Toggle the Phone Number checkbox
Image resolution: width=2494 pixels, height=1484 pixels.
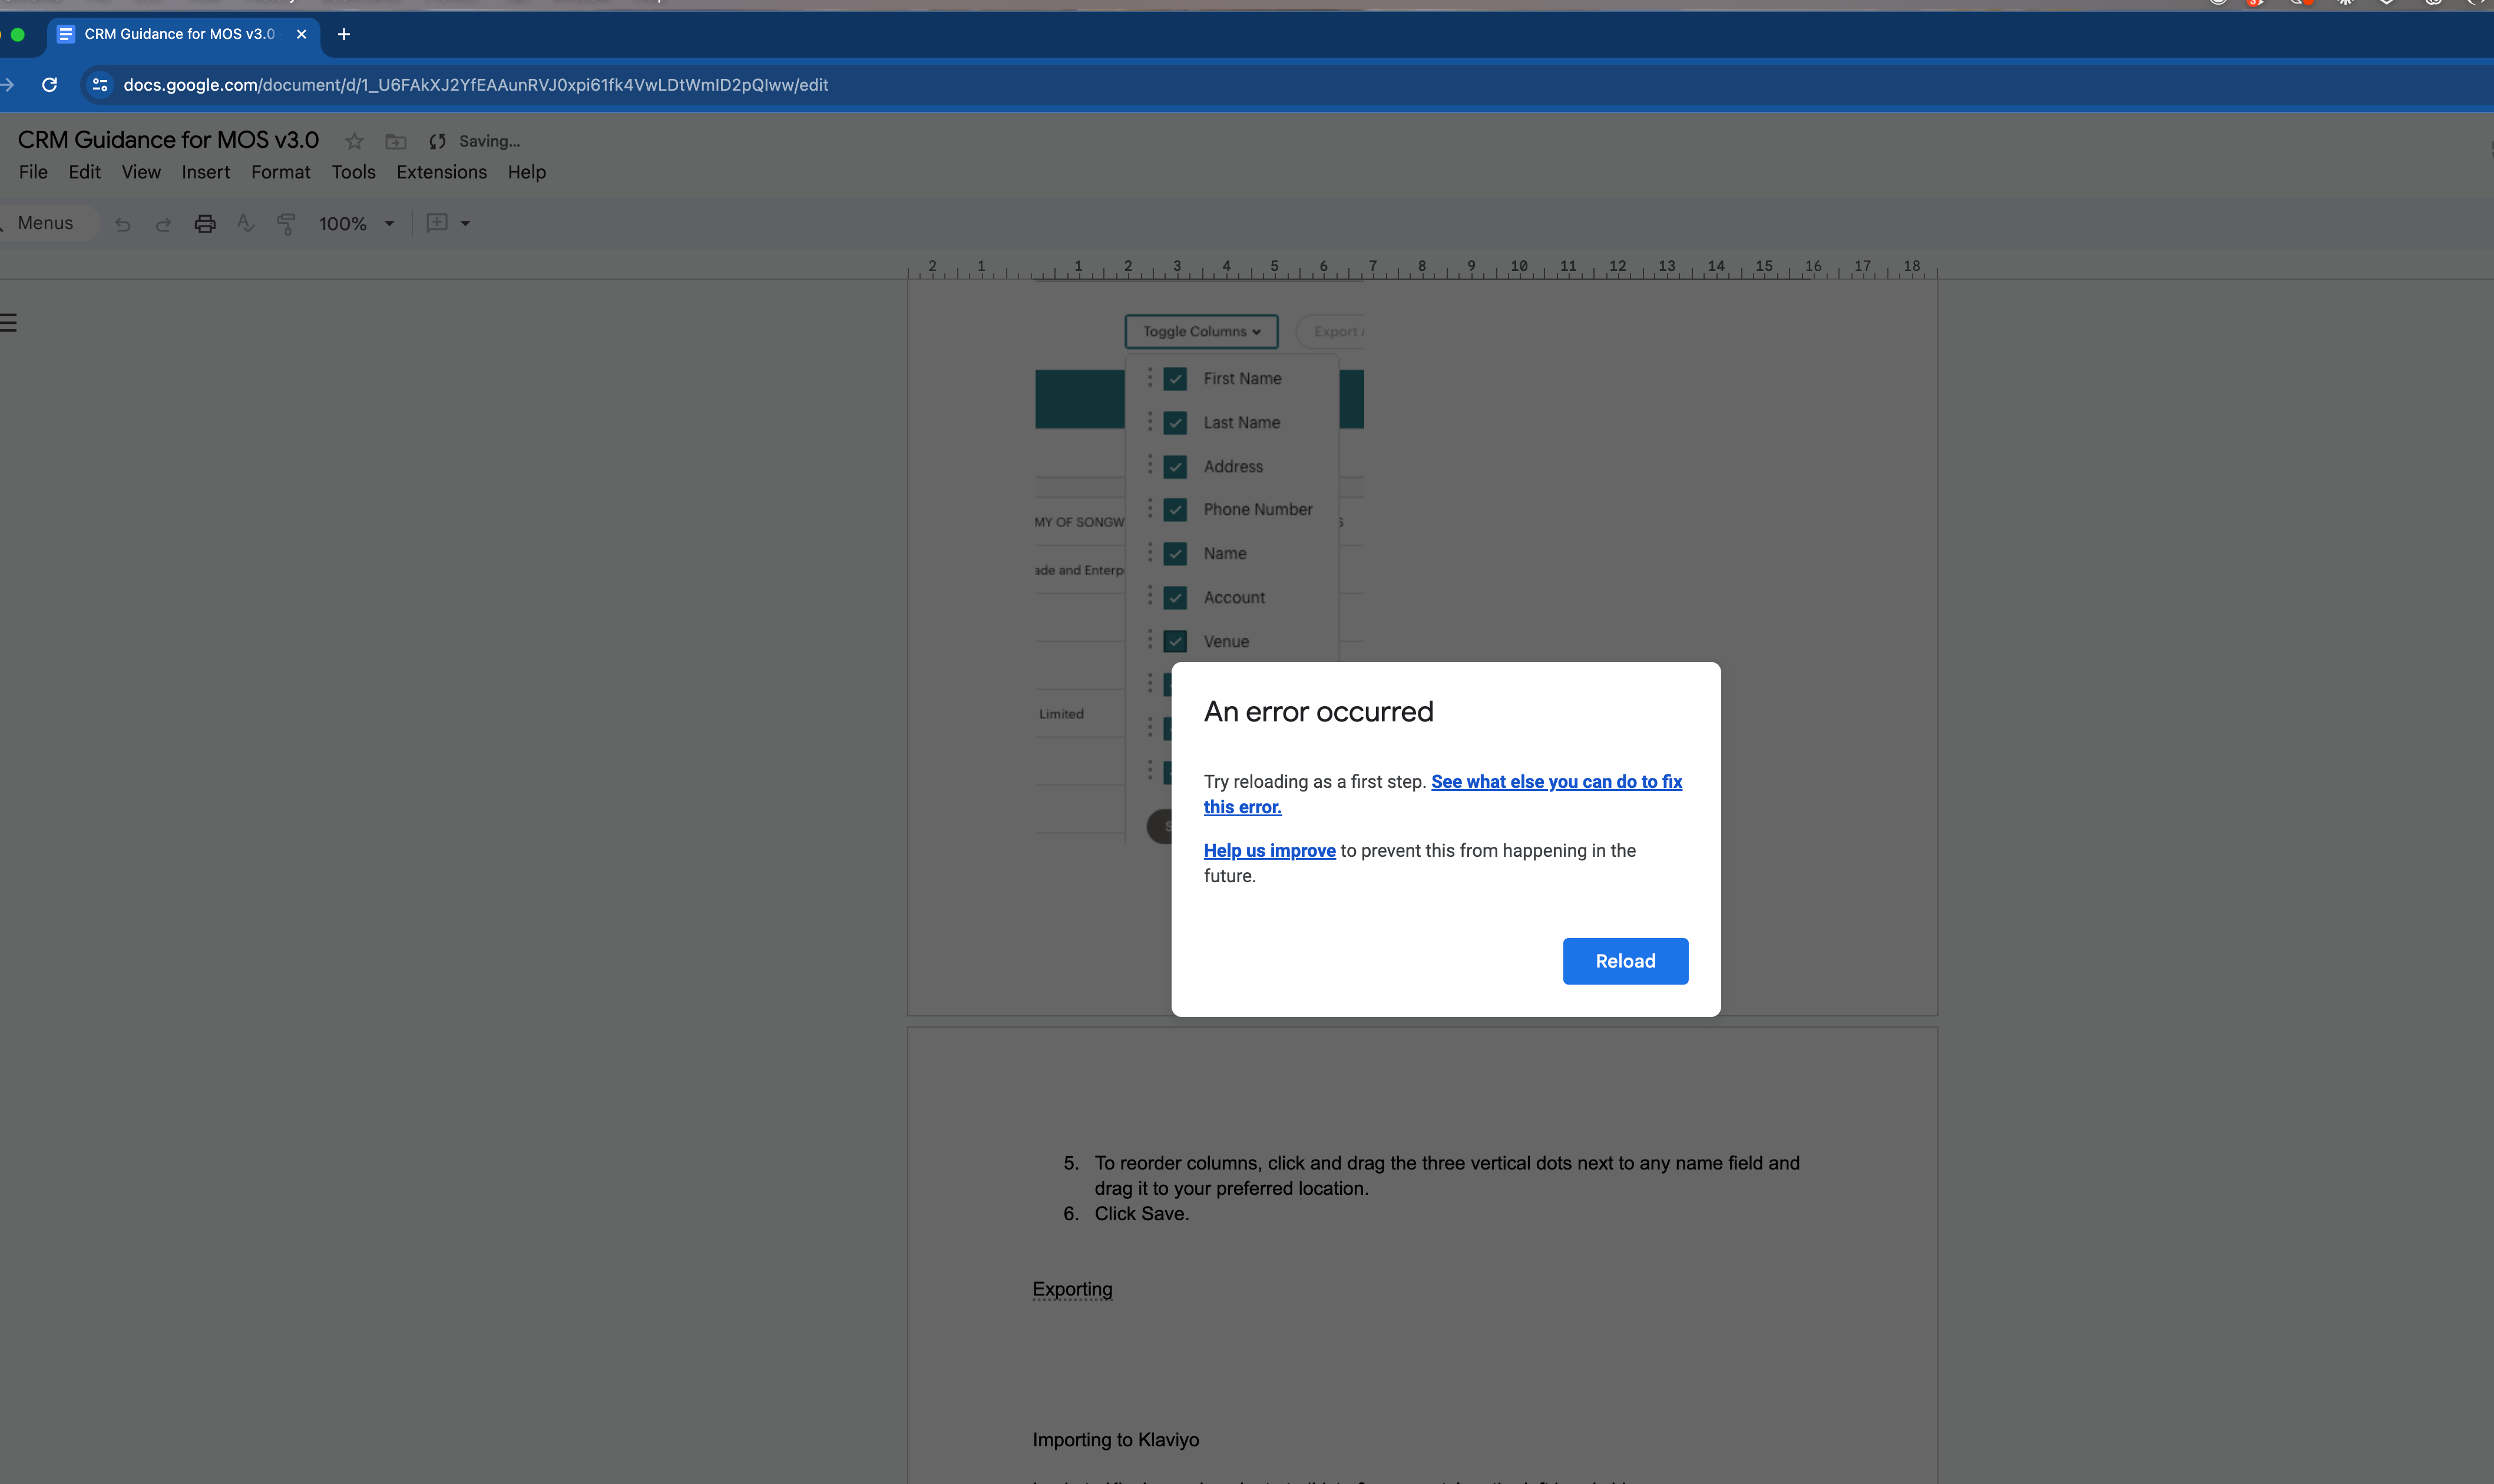1175,510
